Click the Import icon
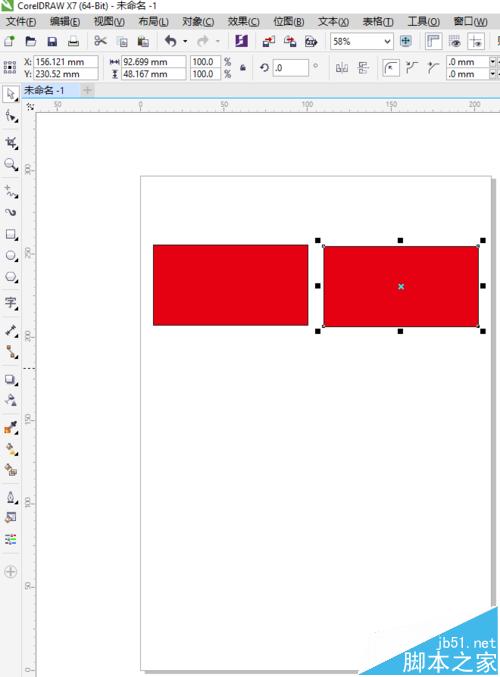Screen dimensions: 500x677 (268, 41)
